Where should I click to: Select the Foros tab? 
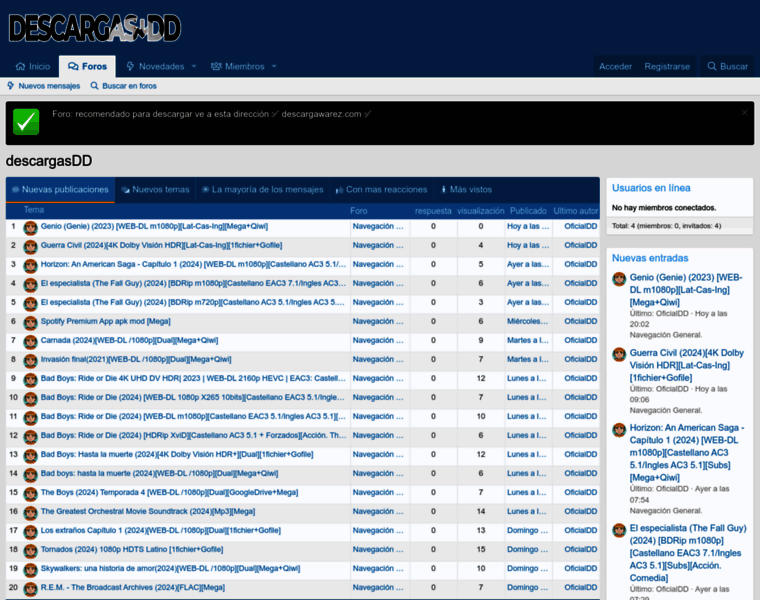(87, 66)
